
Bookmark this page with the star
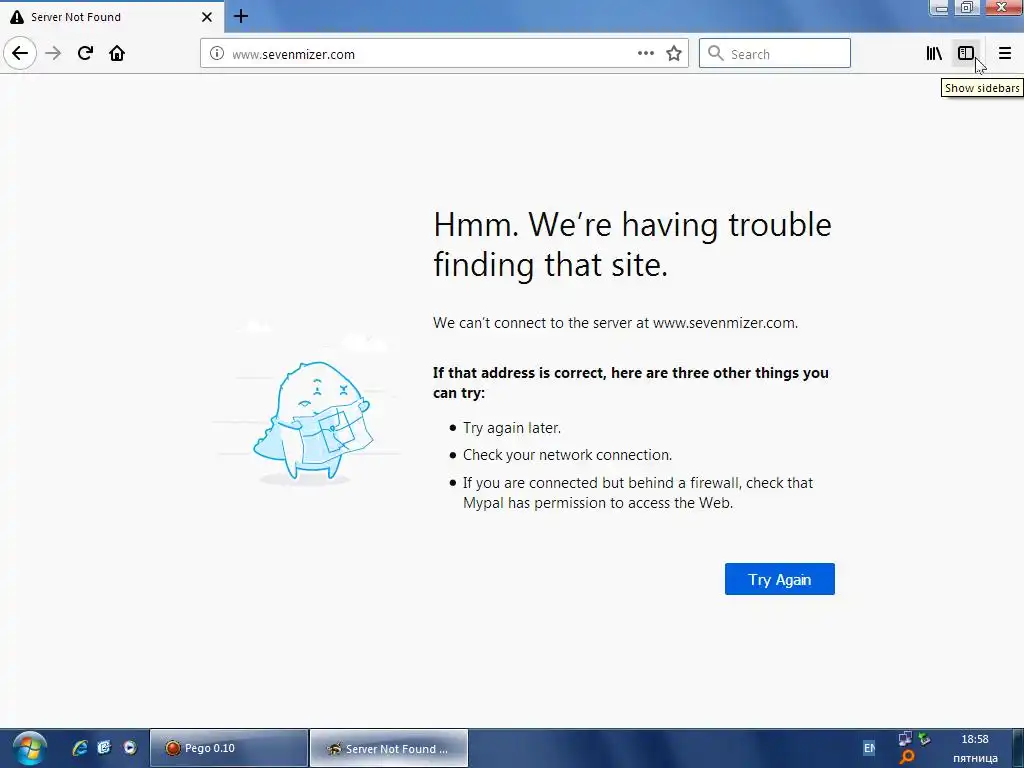tap(674, 54)
